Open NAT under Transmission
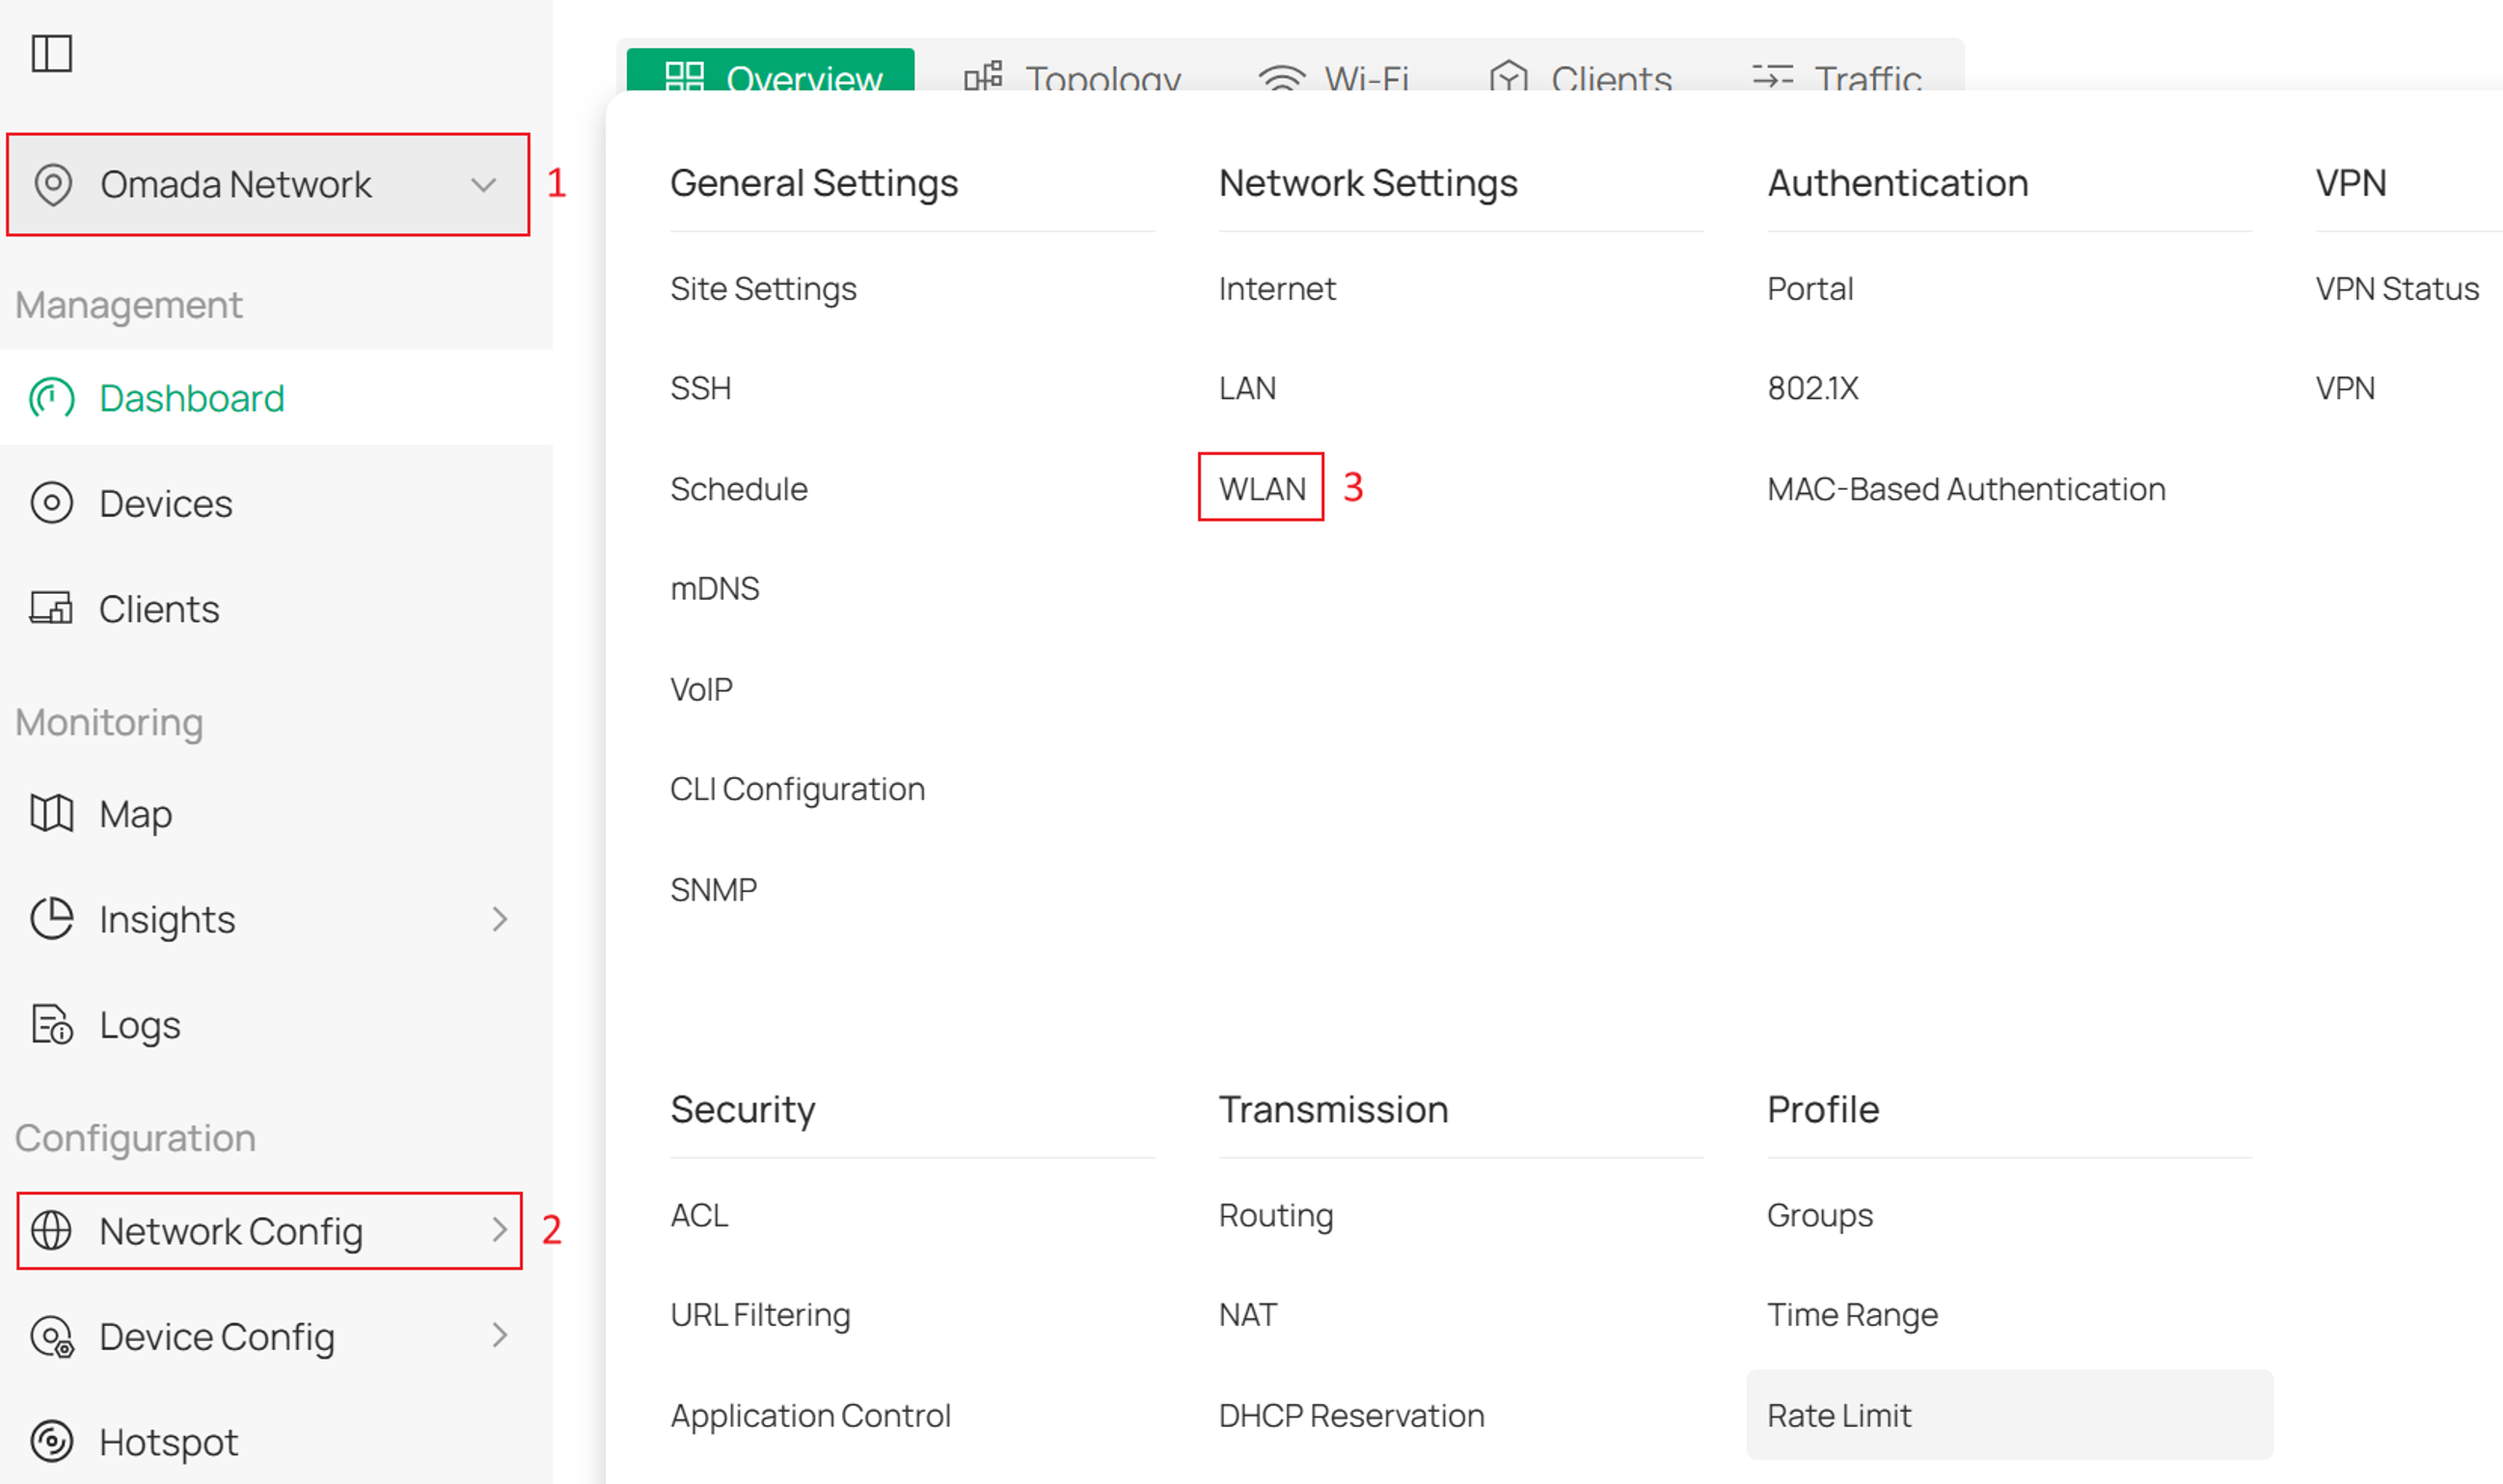Image resolution: width=2503 pixels, height=1484 pixels. pyautogui.click(x=1248, y=1315)
